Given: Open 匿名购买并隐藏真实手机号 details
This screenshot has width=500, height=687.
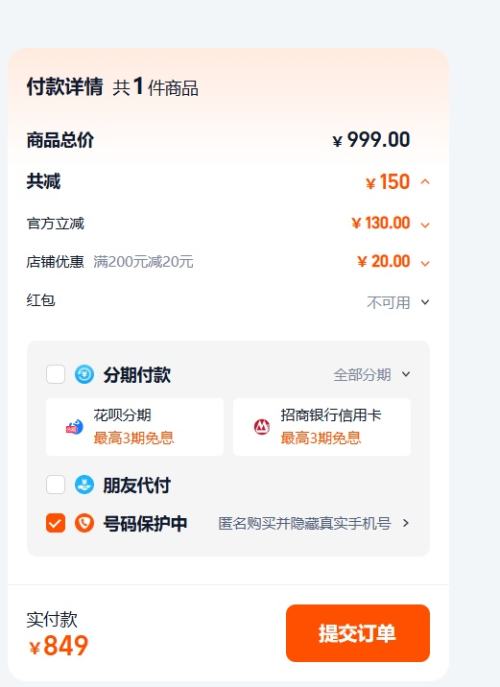Looking at the screenshot, I should [305, 523].
